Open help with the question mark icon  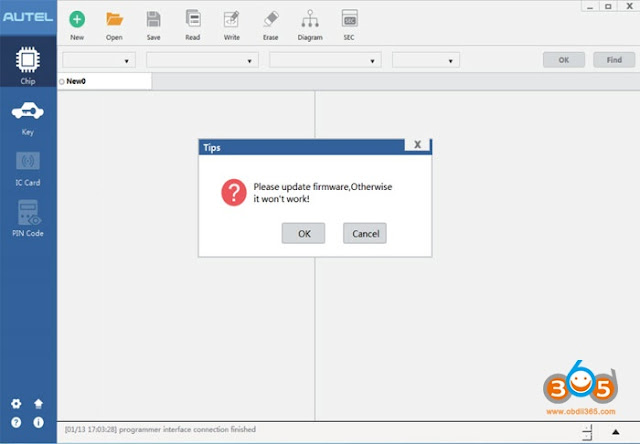[x=16, y=422]
